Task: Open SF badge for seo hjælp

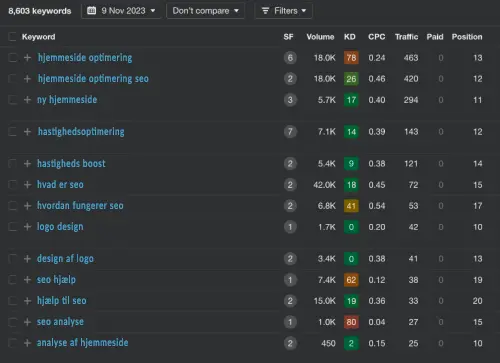Action: 290,280
